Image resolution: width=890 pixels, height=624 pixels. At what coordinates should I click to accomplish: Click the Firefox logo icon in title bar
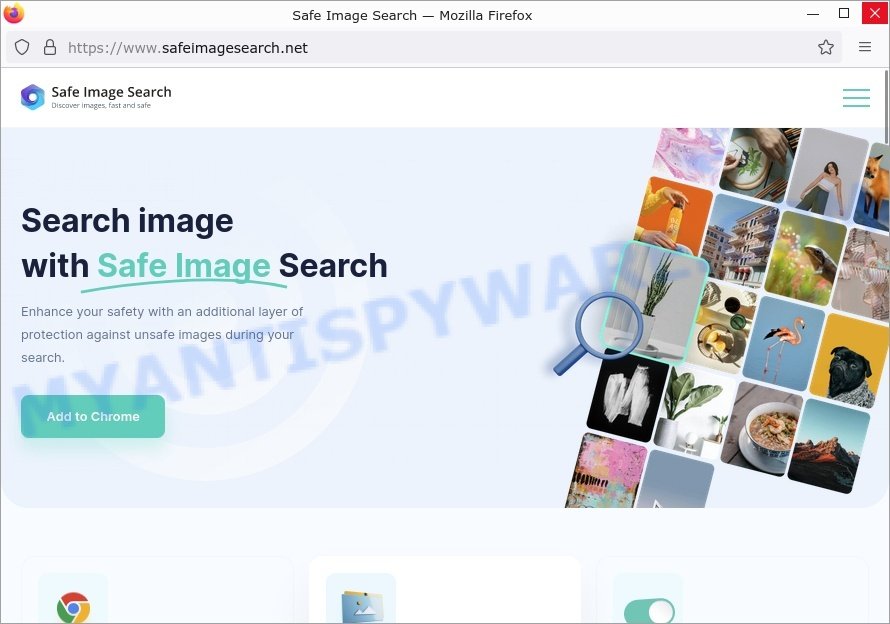point(14,13)
